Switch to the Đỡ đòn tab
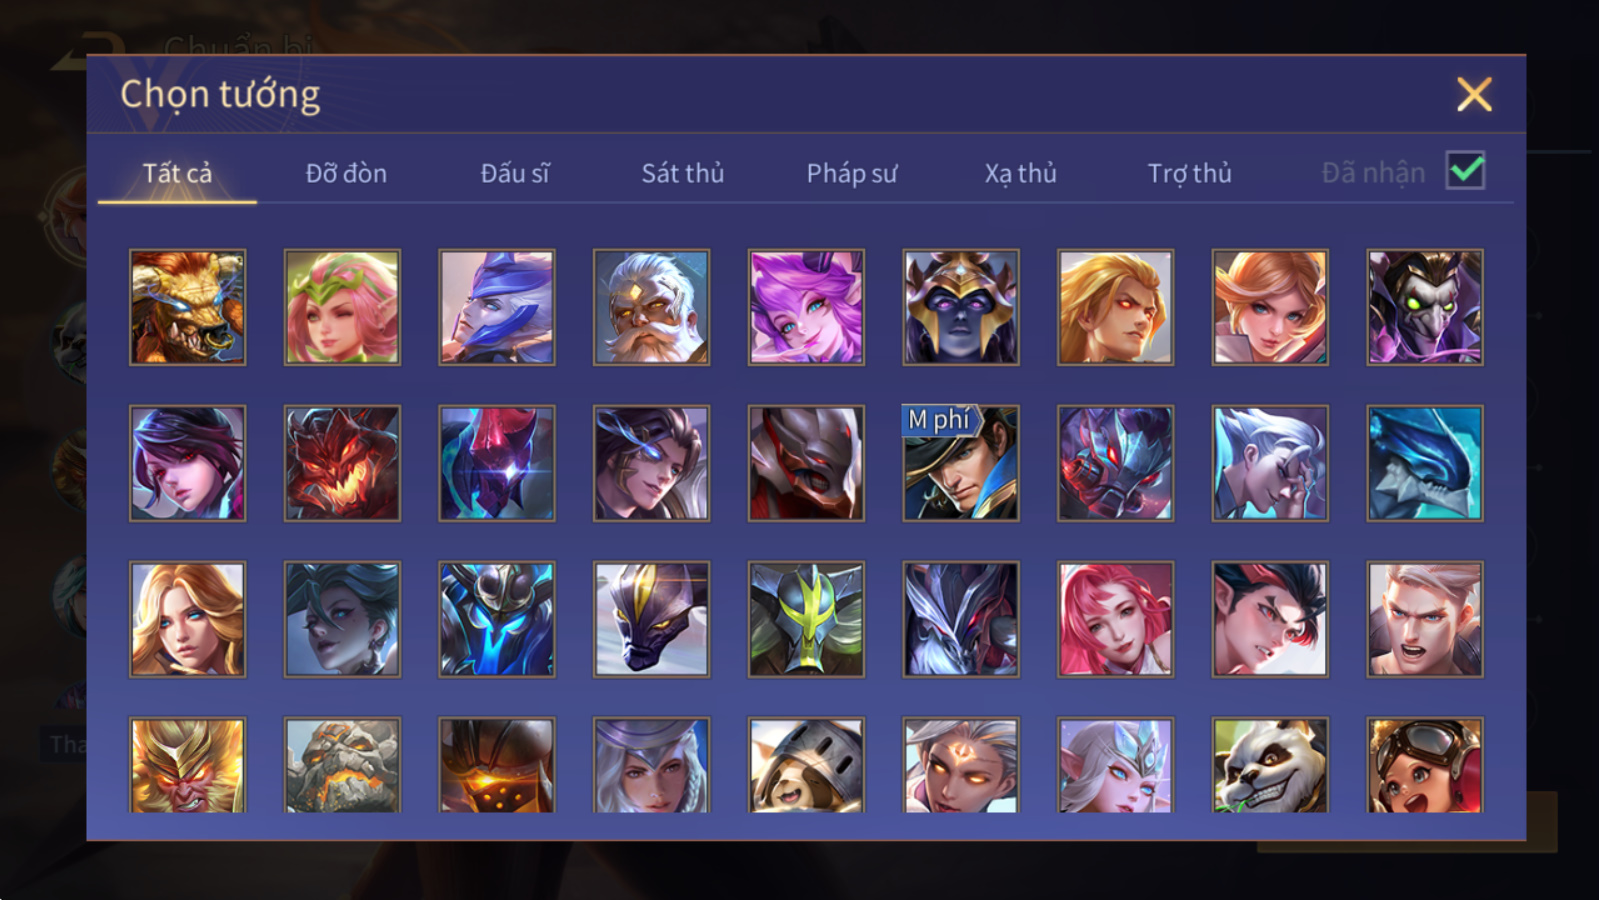Screen dimensions: 1599x900 point(346,173)
